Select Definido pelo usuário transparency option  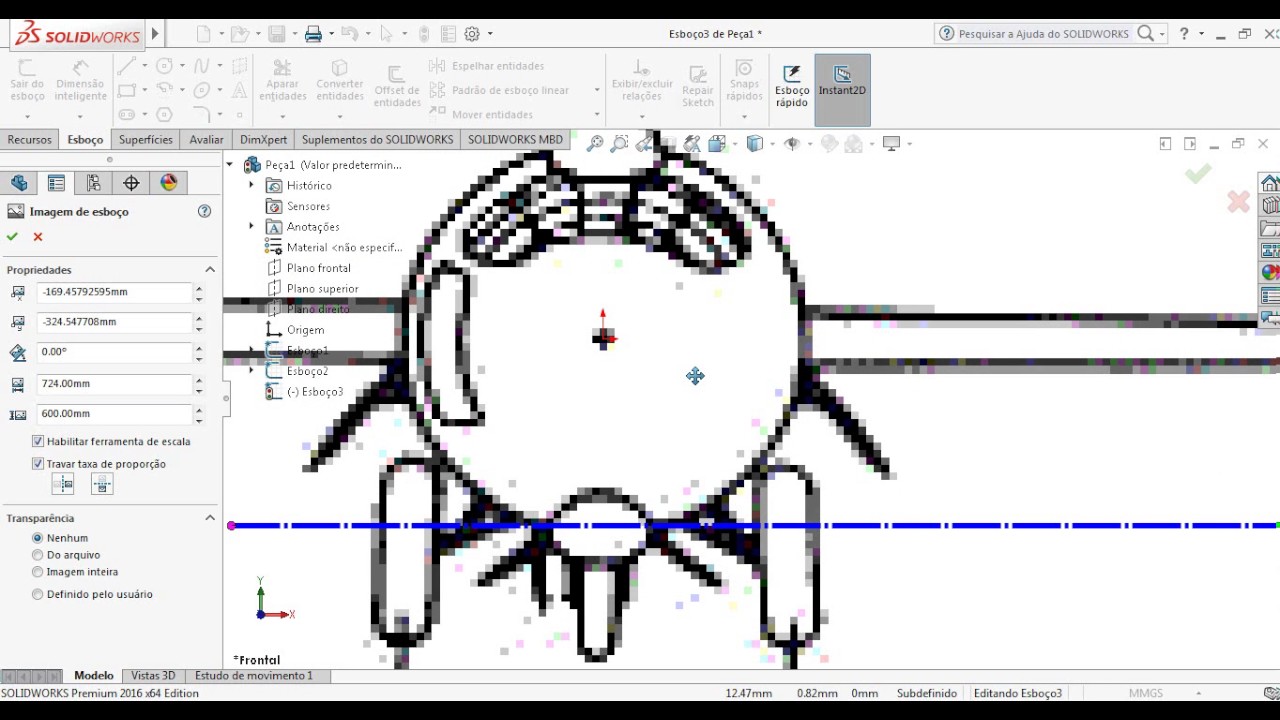click(x=38, y=594)
